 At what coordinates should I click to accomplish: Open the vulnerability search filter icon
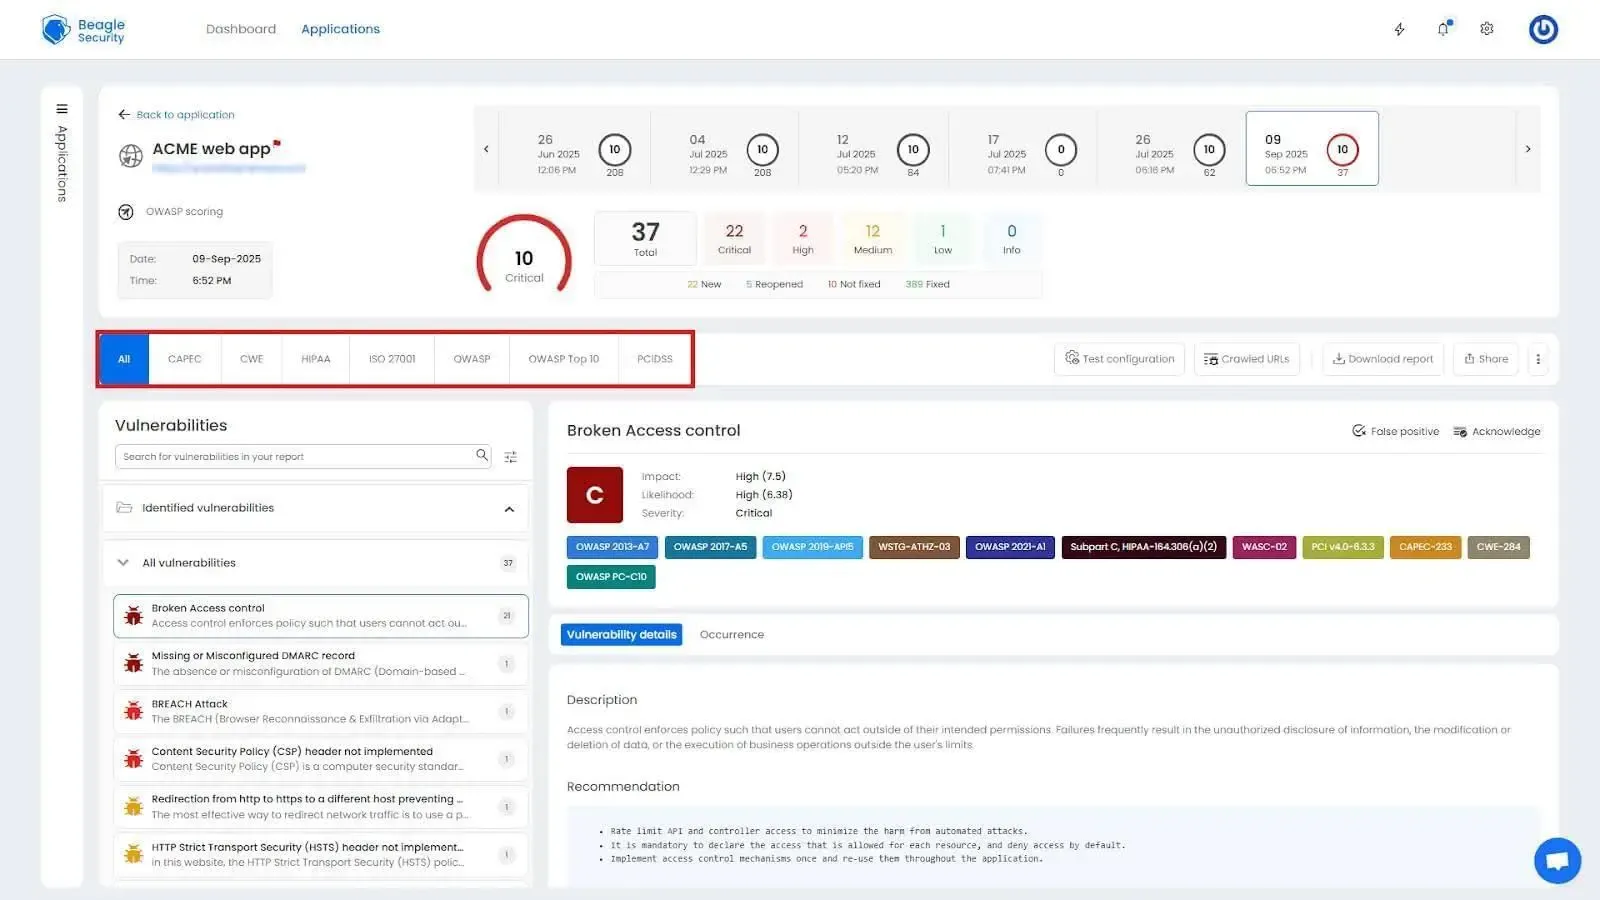click(x=511, y=457)
